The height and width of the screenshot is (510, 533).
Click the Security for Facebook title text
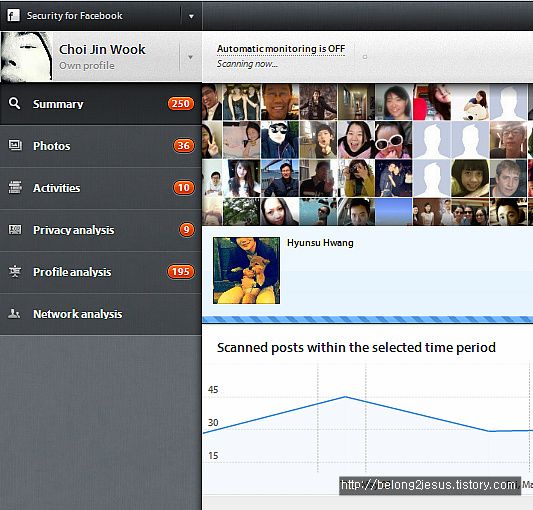coord(74,16)
